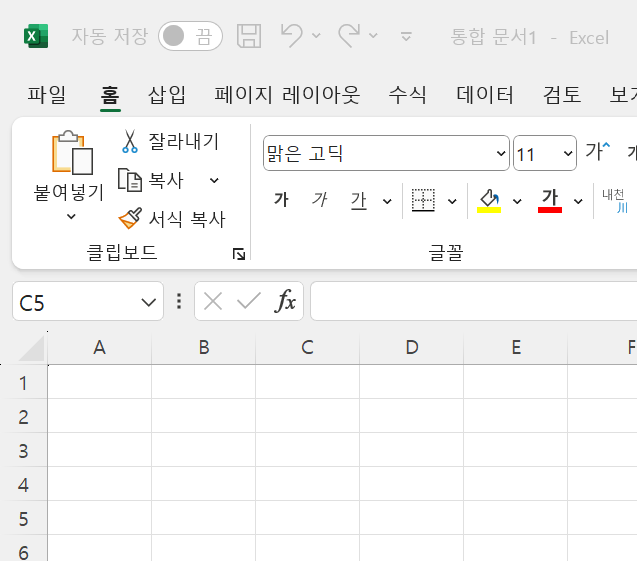This screenshot has height=561, width=637.
Task: Open the Undo history dropdown arrow
Action: pyautogui.click(x=316, y=36)
